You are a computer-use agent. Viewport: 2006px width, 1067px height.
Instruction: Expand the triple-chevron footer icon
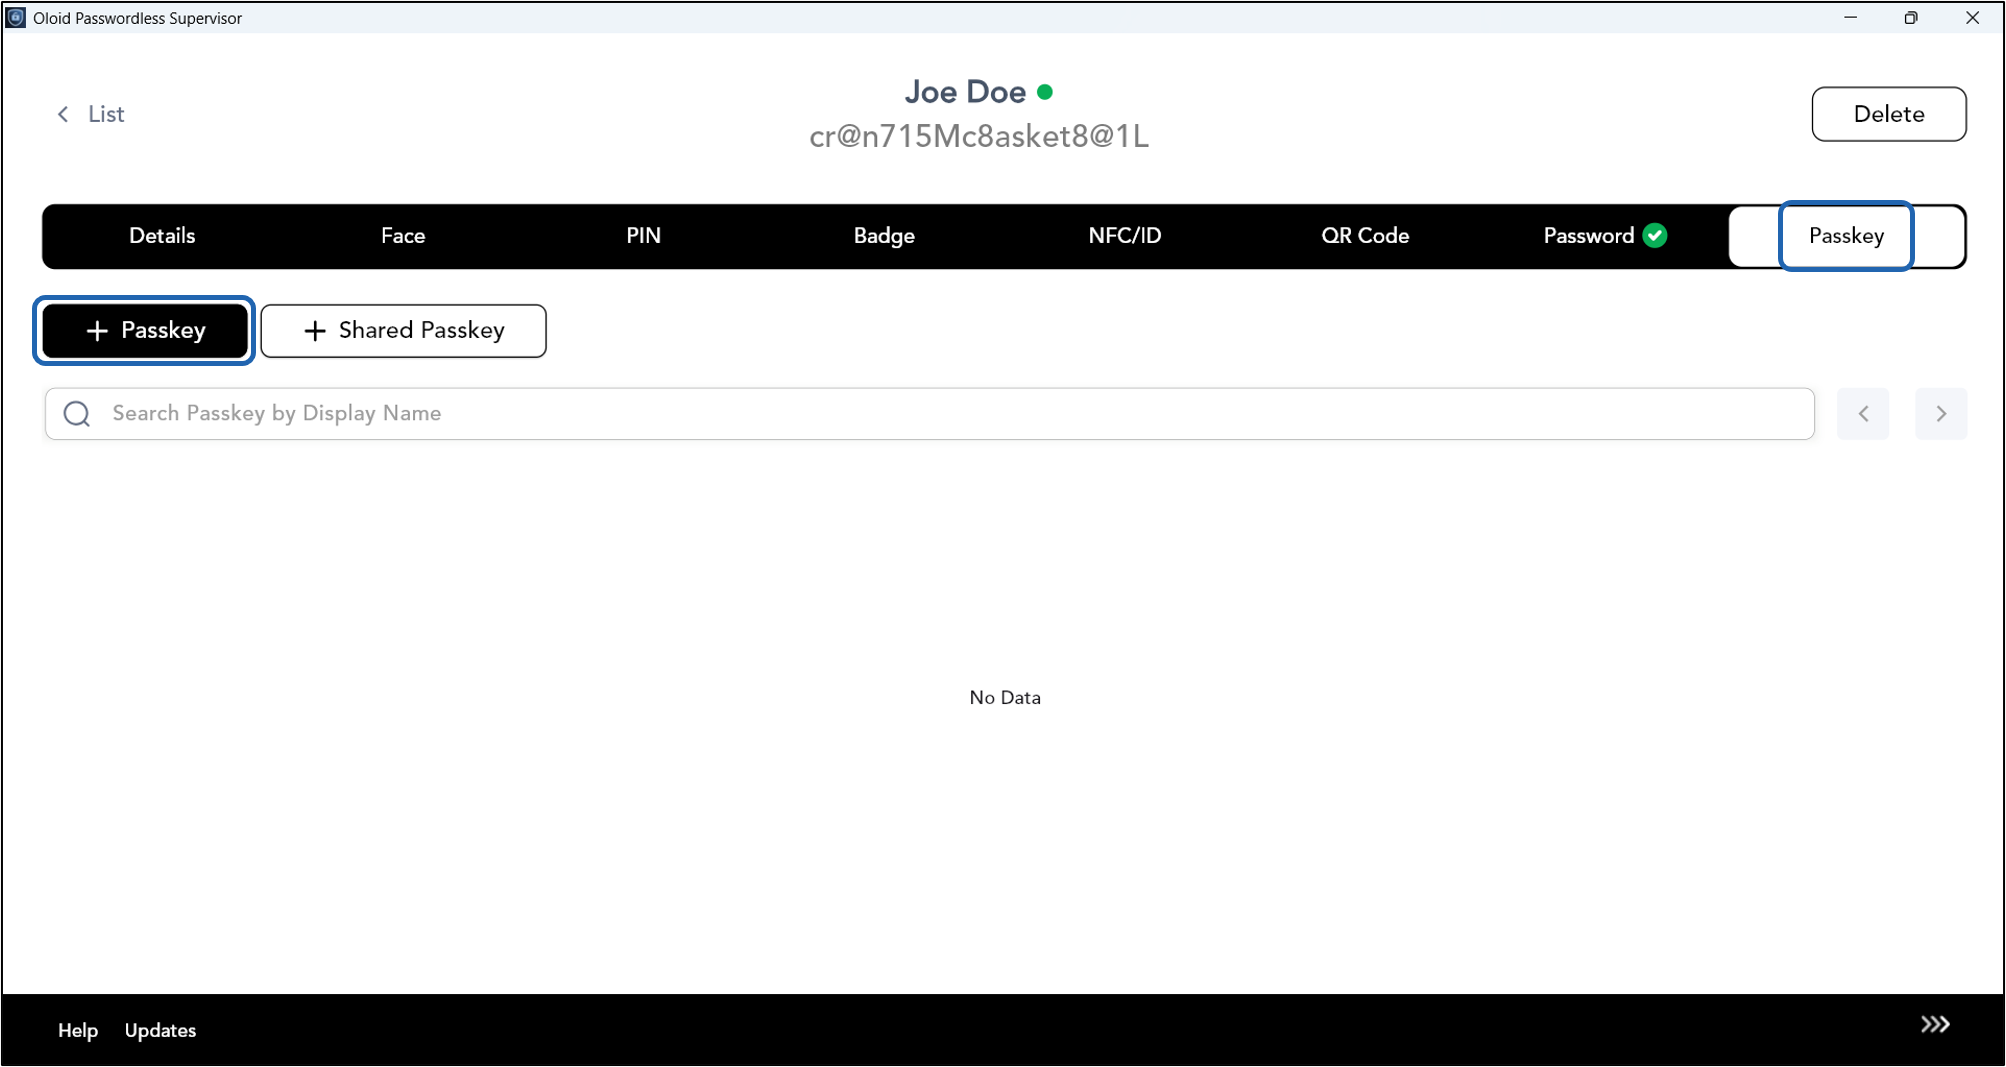point(1935,1024)
